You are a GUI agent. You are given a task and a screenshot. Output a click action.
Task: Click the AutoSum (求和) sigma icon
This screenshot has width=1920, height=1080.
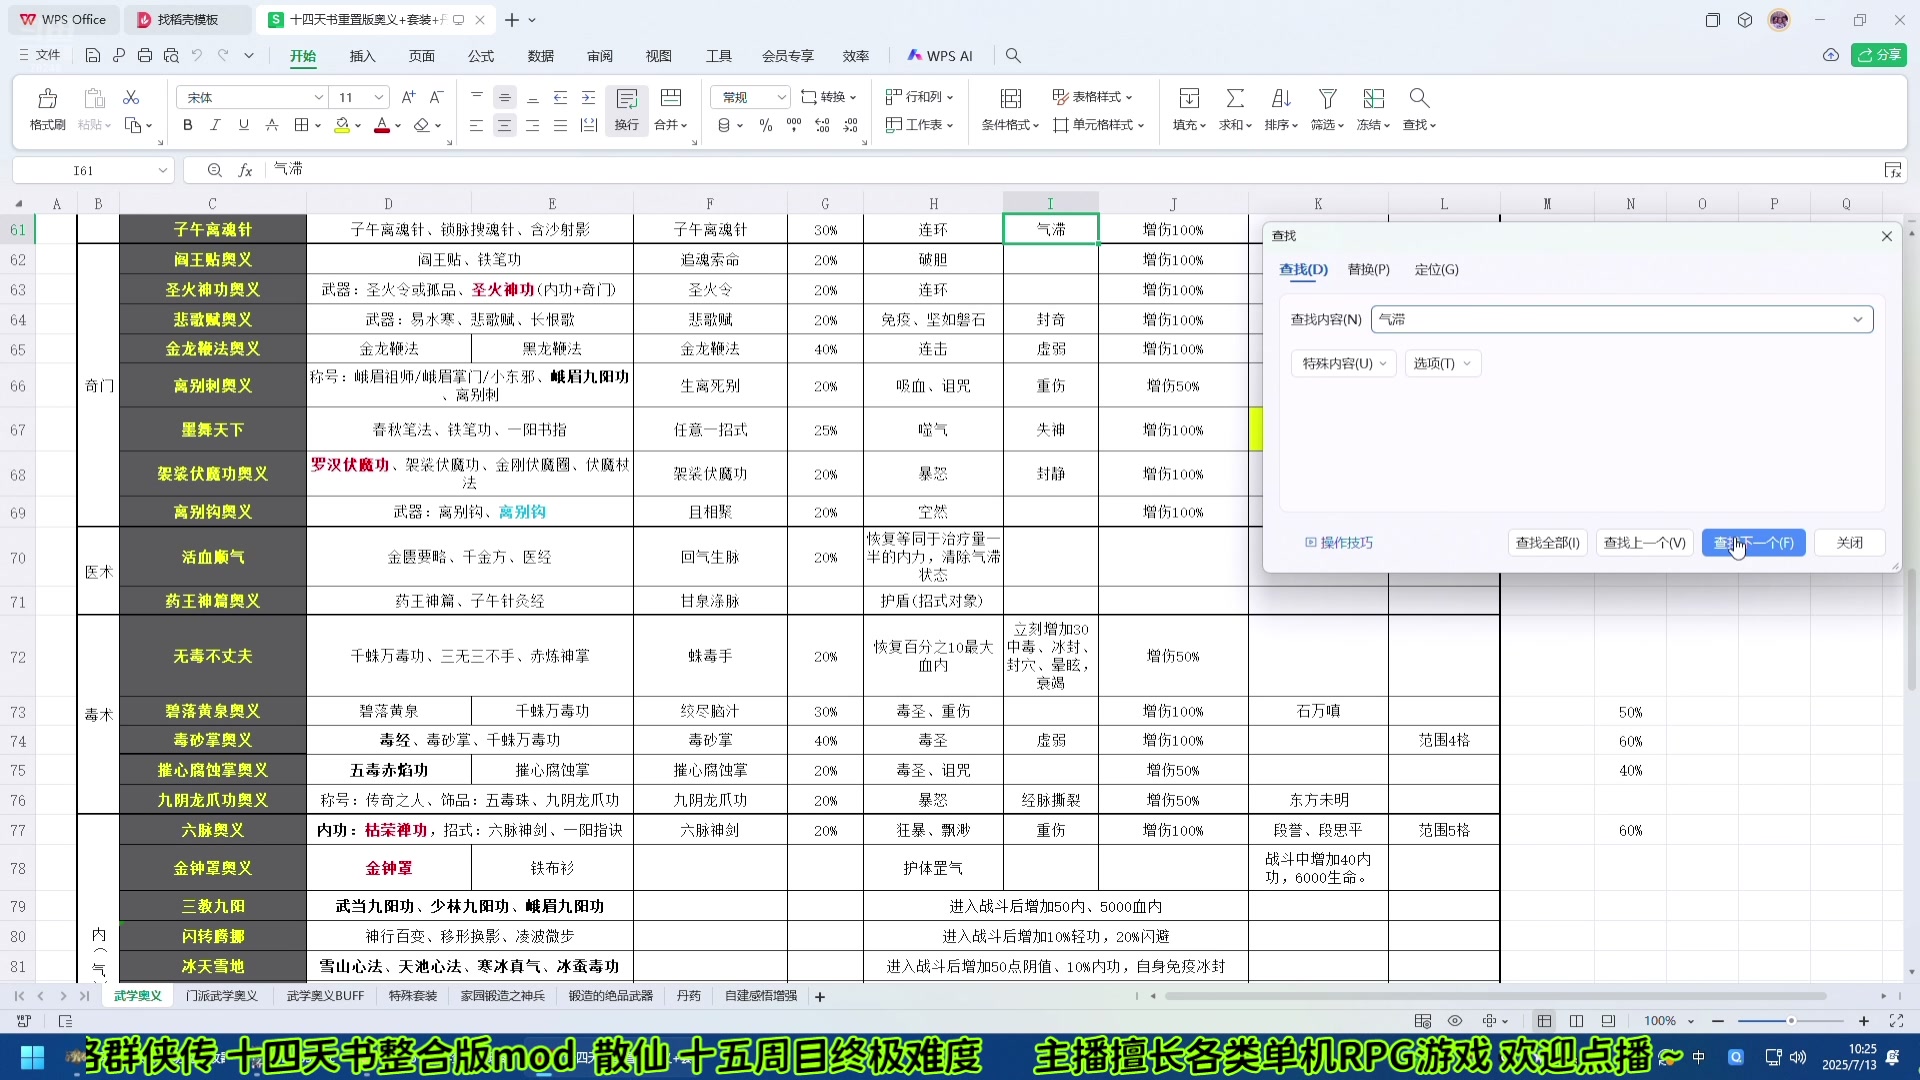(x=1235, y=108)
